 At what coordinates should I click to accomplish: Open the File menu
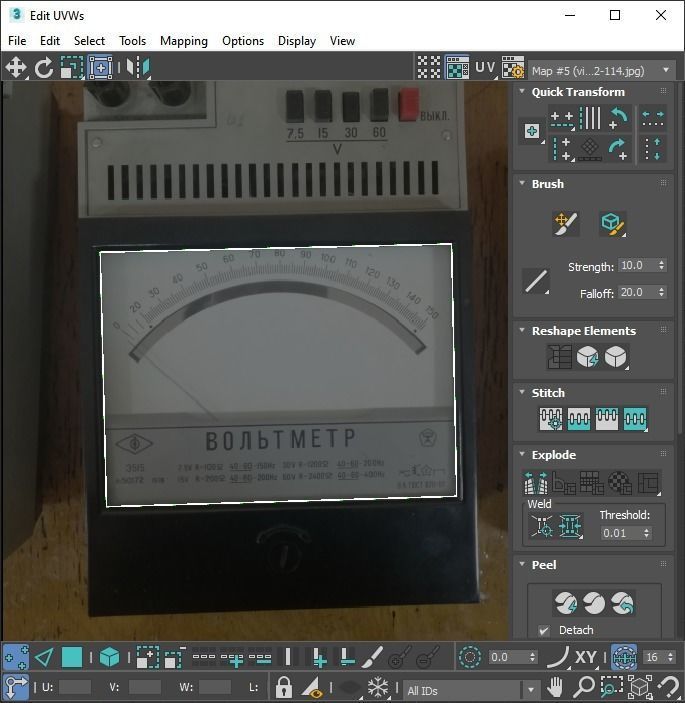17,41
